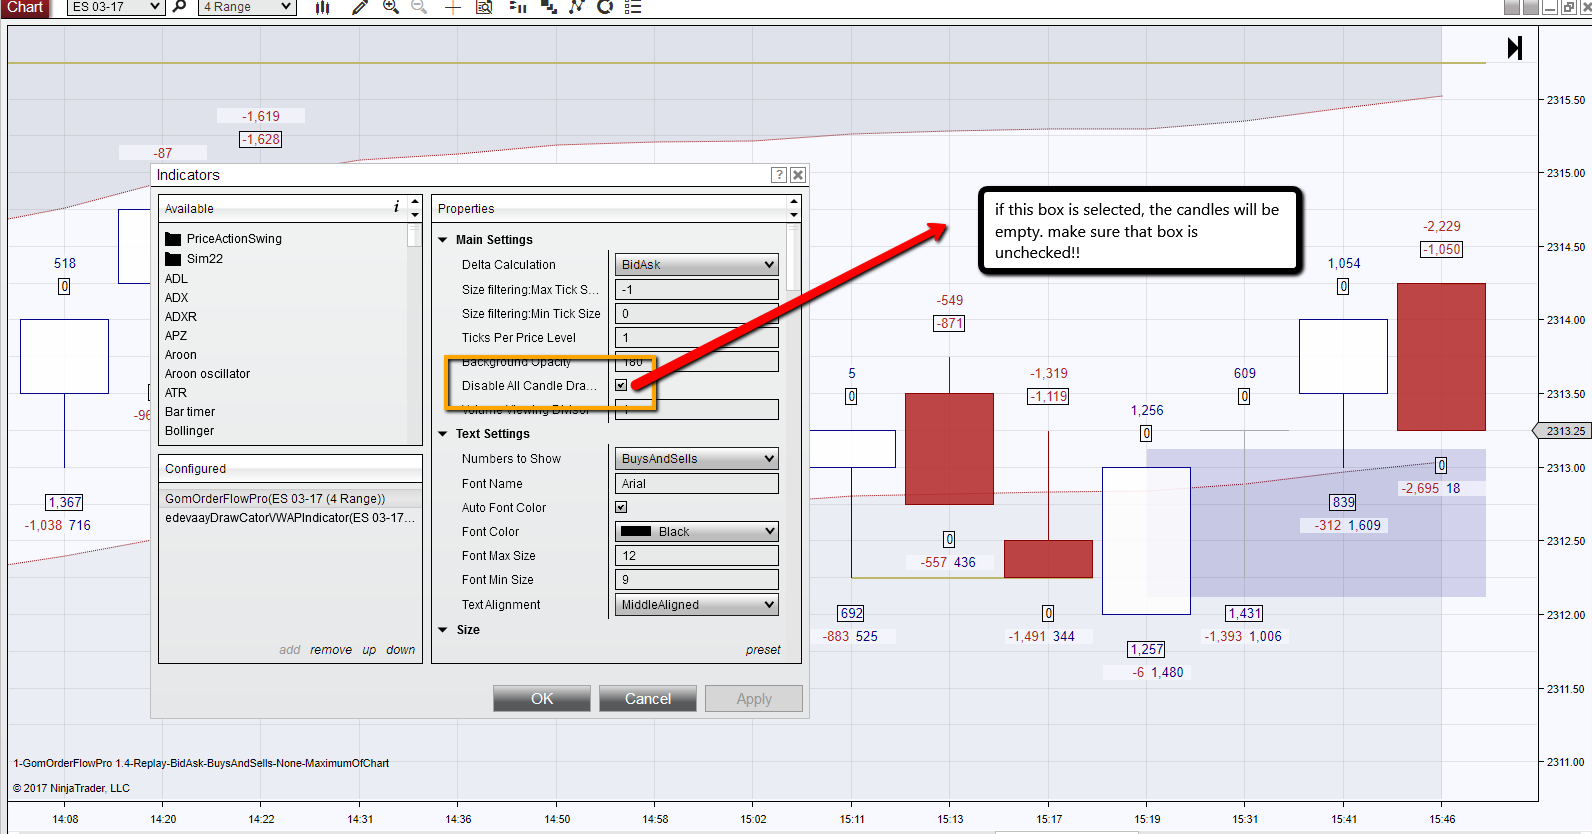Image resolution: width=1592 pixels, height=834 pixels.
Task: Click the strategies circular arrows icon
Action: 604,7
